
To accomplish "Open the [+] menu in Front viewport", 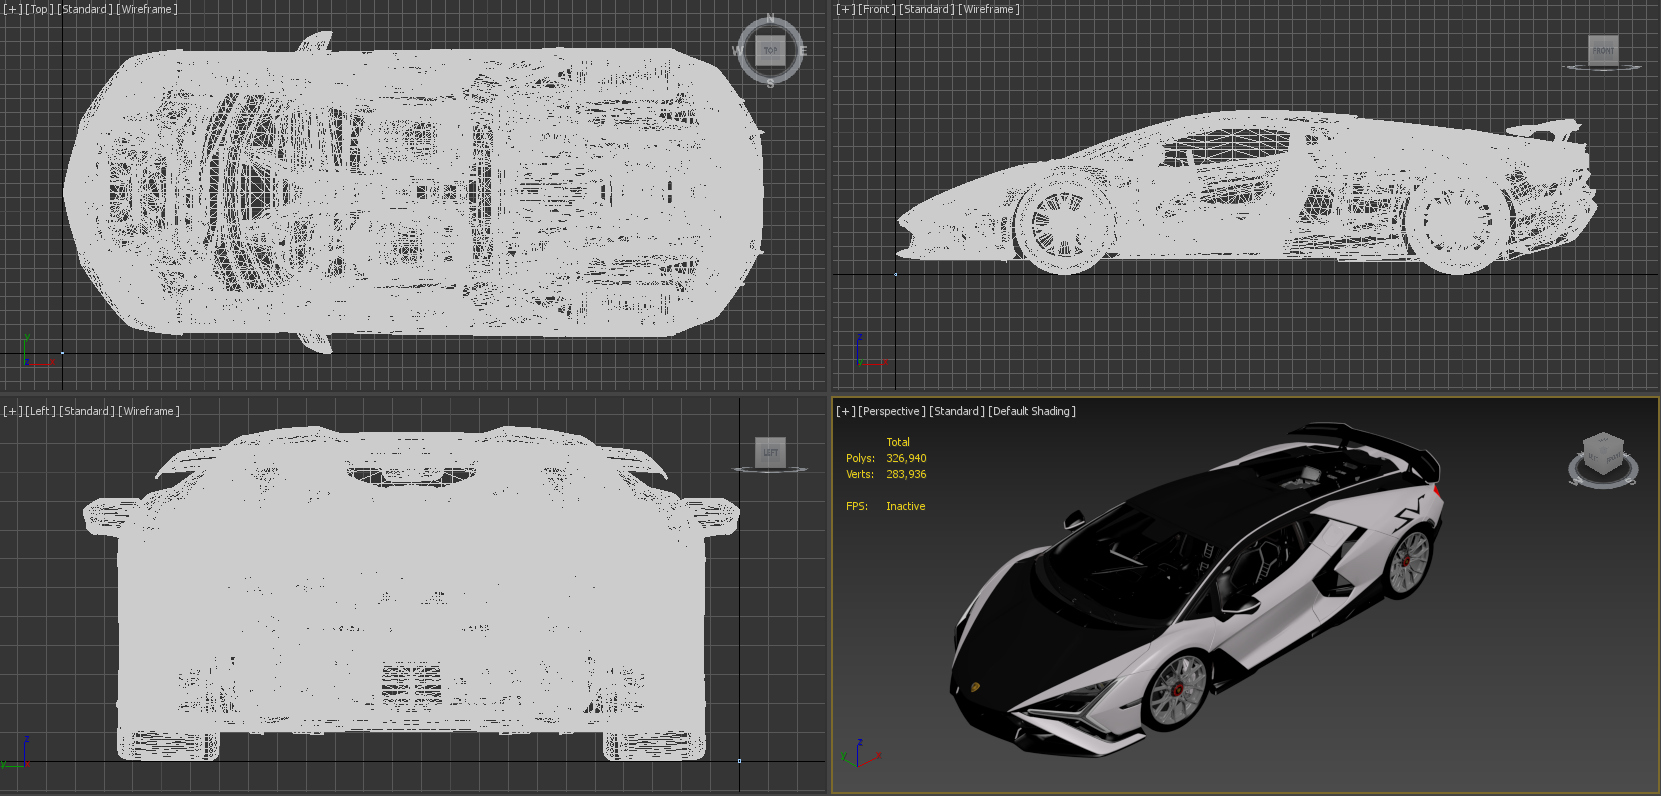I will coord(846,9).
